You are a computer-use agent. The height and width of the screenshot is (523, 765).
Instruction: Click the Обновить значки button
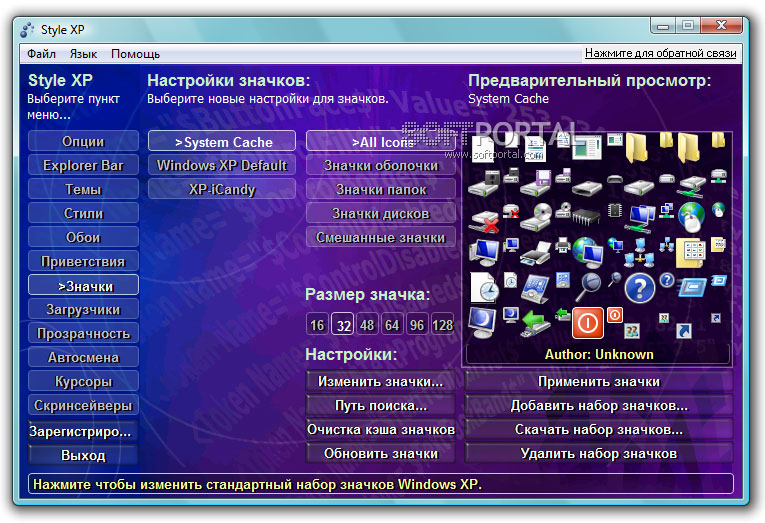381,453
